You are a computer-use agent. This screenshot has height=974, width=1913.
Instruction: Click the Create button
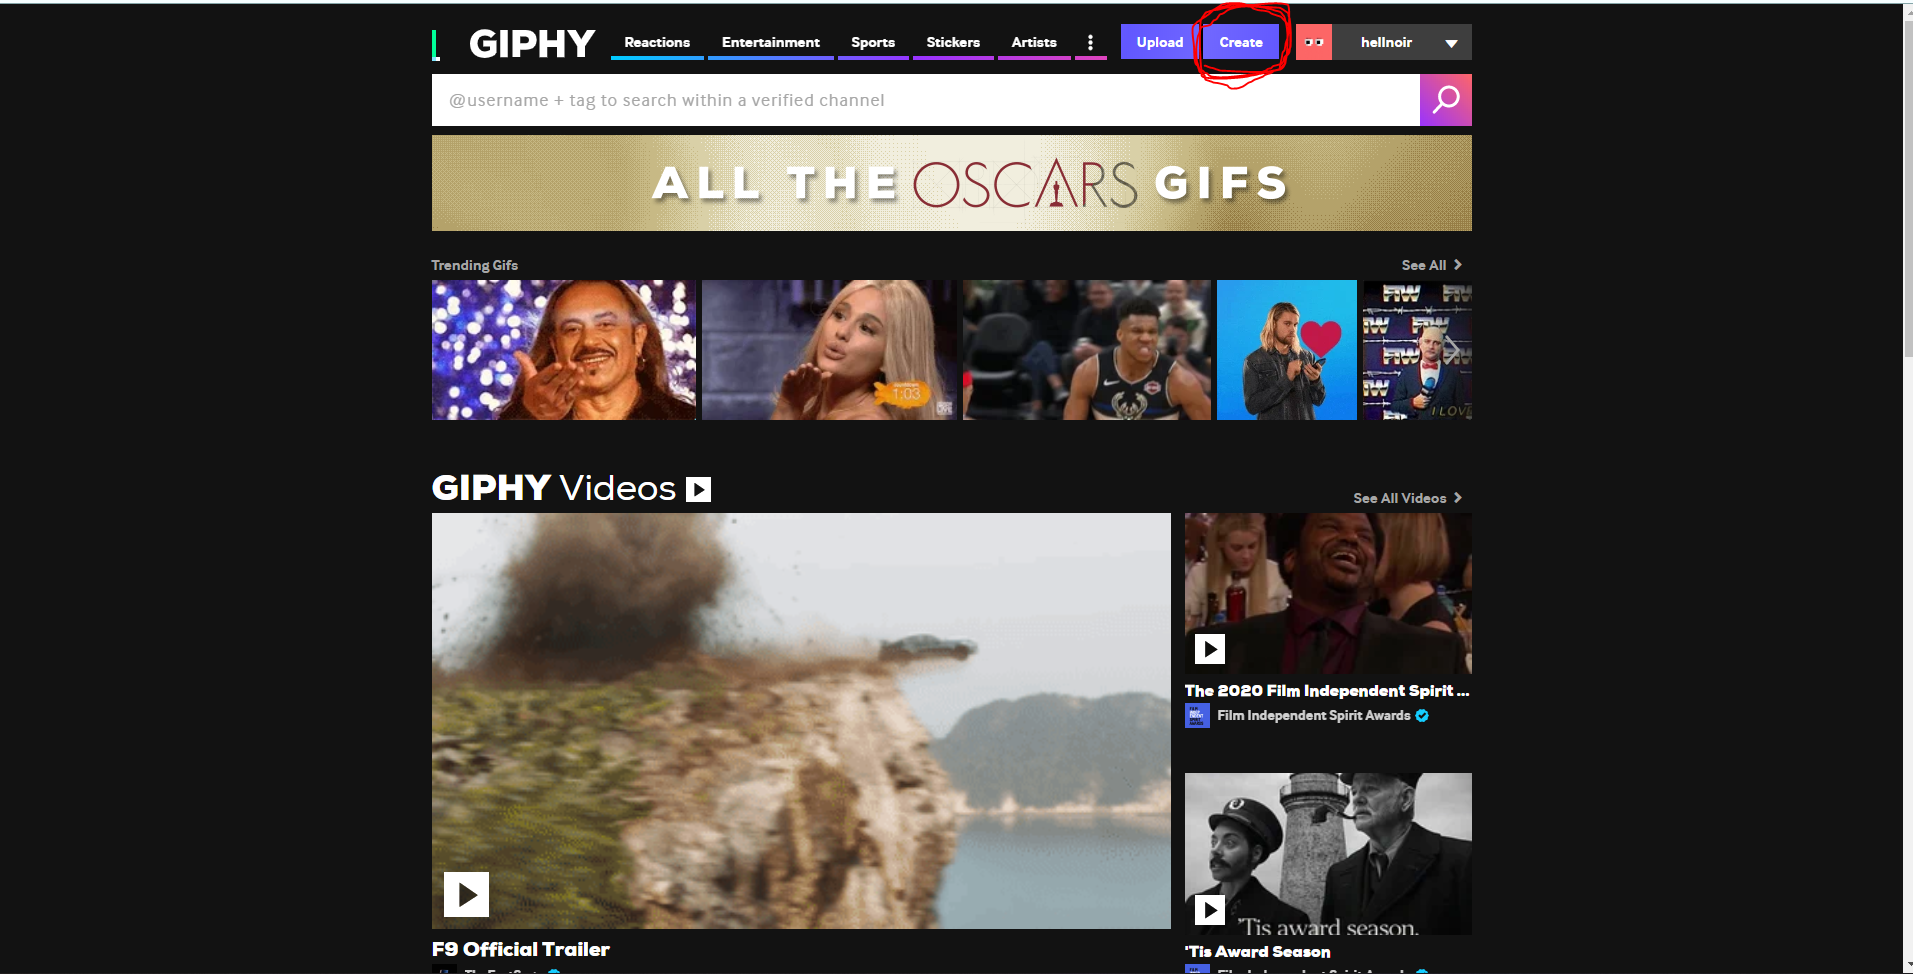tap(1240, 42)
